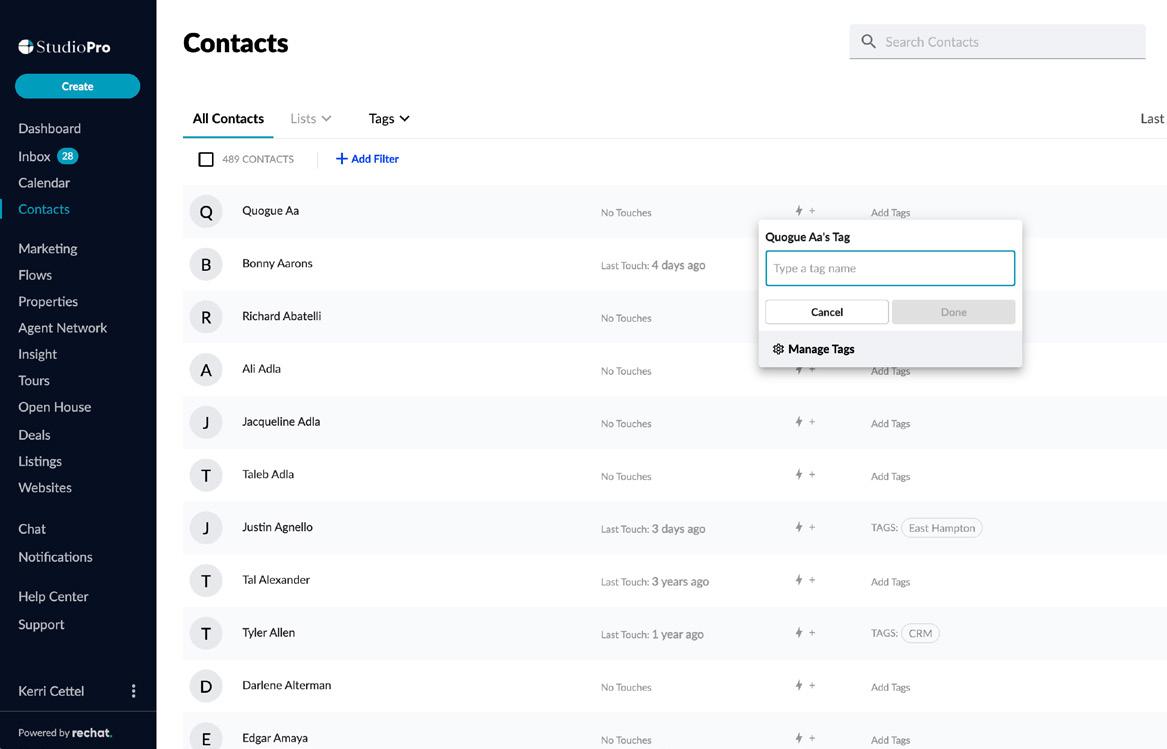Click the gear icon beside Manage Tags
The height and width of the screenshot is (749, 1167).
click(778, 349)
